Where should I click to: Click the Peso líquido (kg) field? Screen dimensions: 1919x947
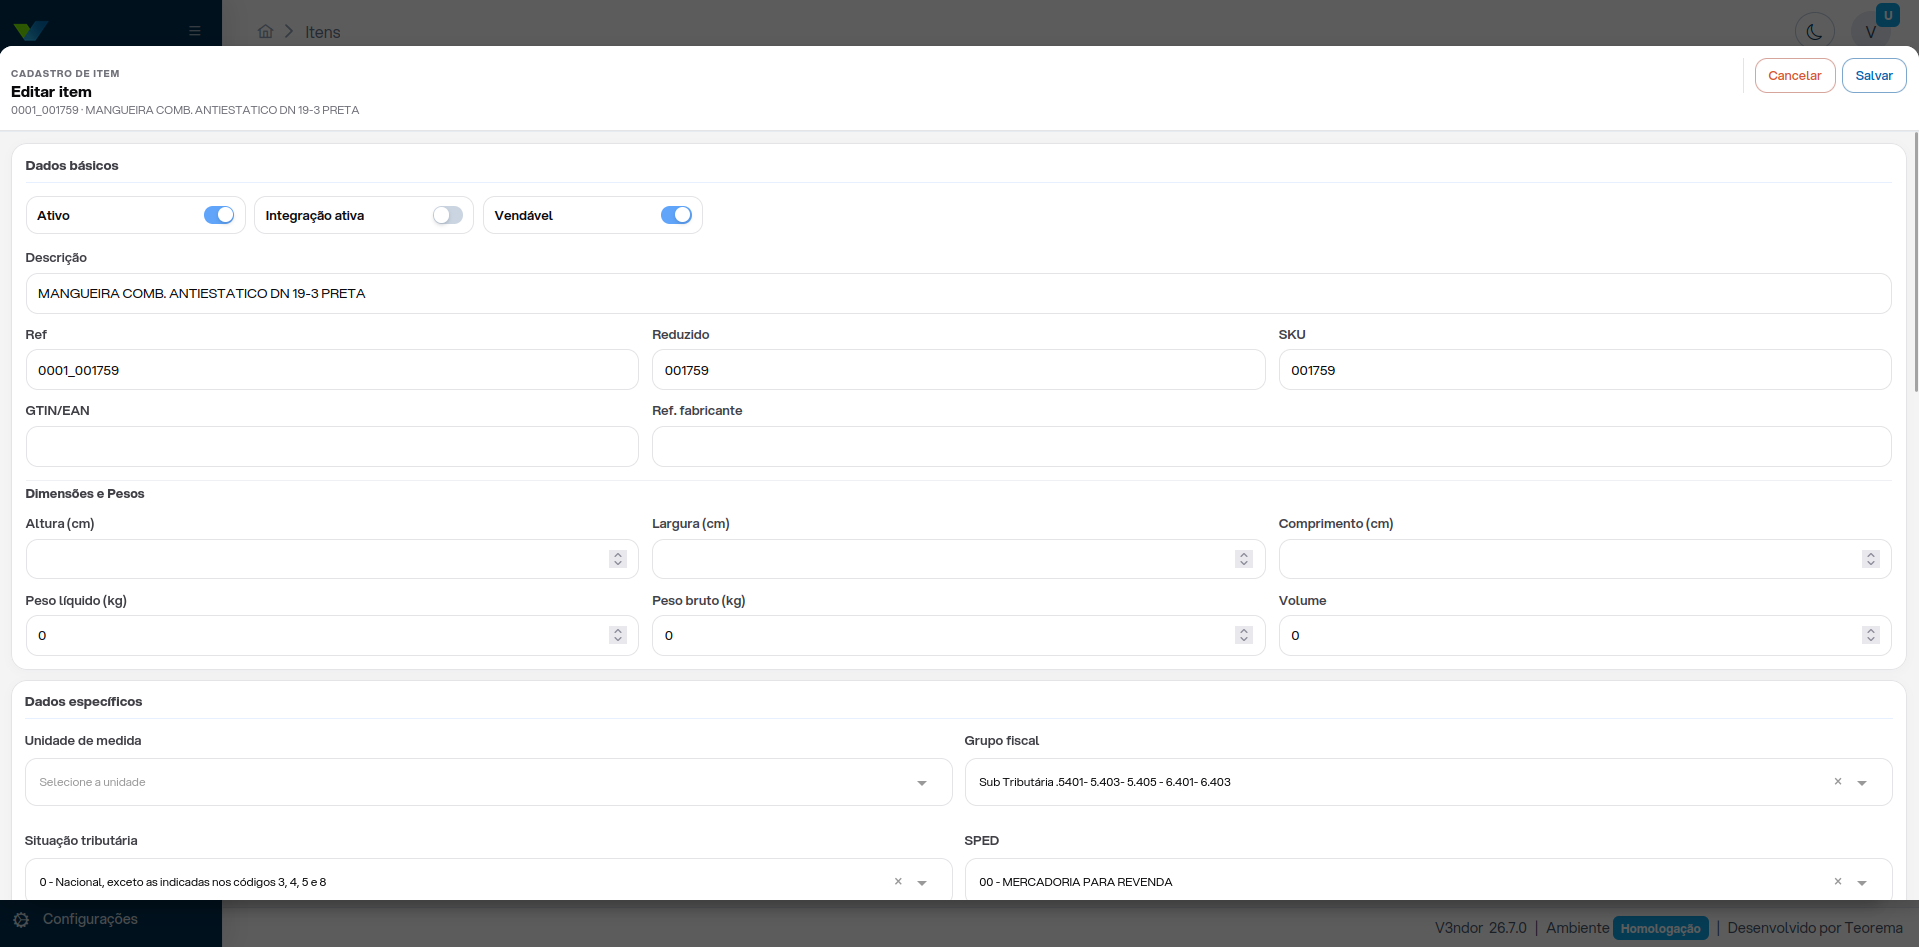tap(332, 636)
